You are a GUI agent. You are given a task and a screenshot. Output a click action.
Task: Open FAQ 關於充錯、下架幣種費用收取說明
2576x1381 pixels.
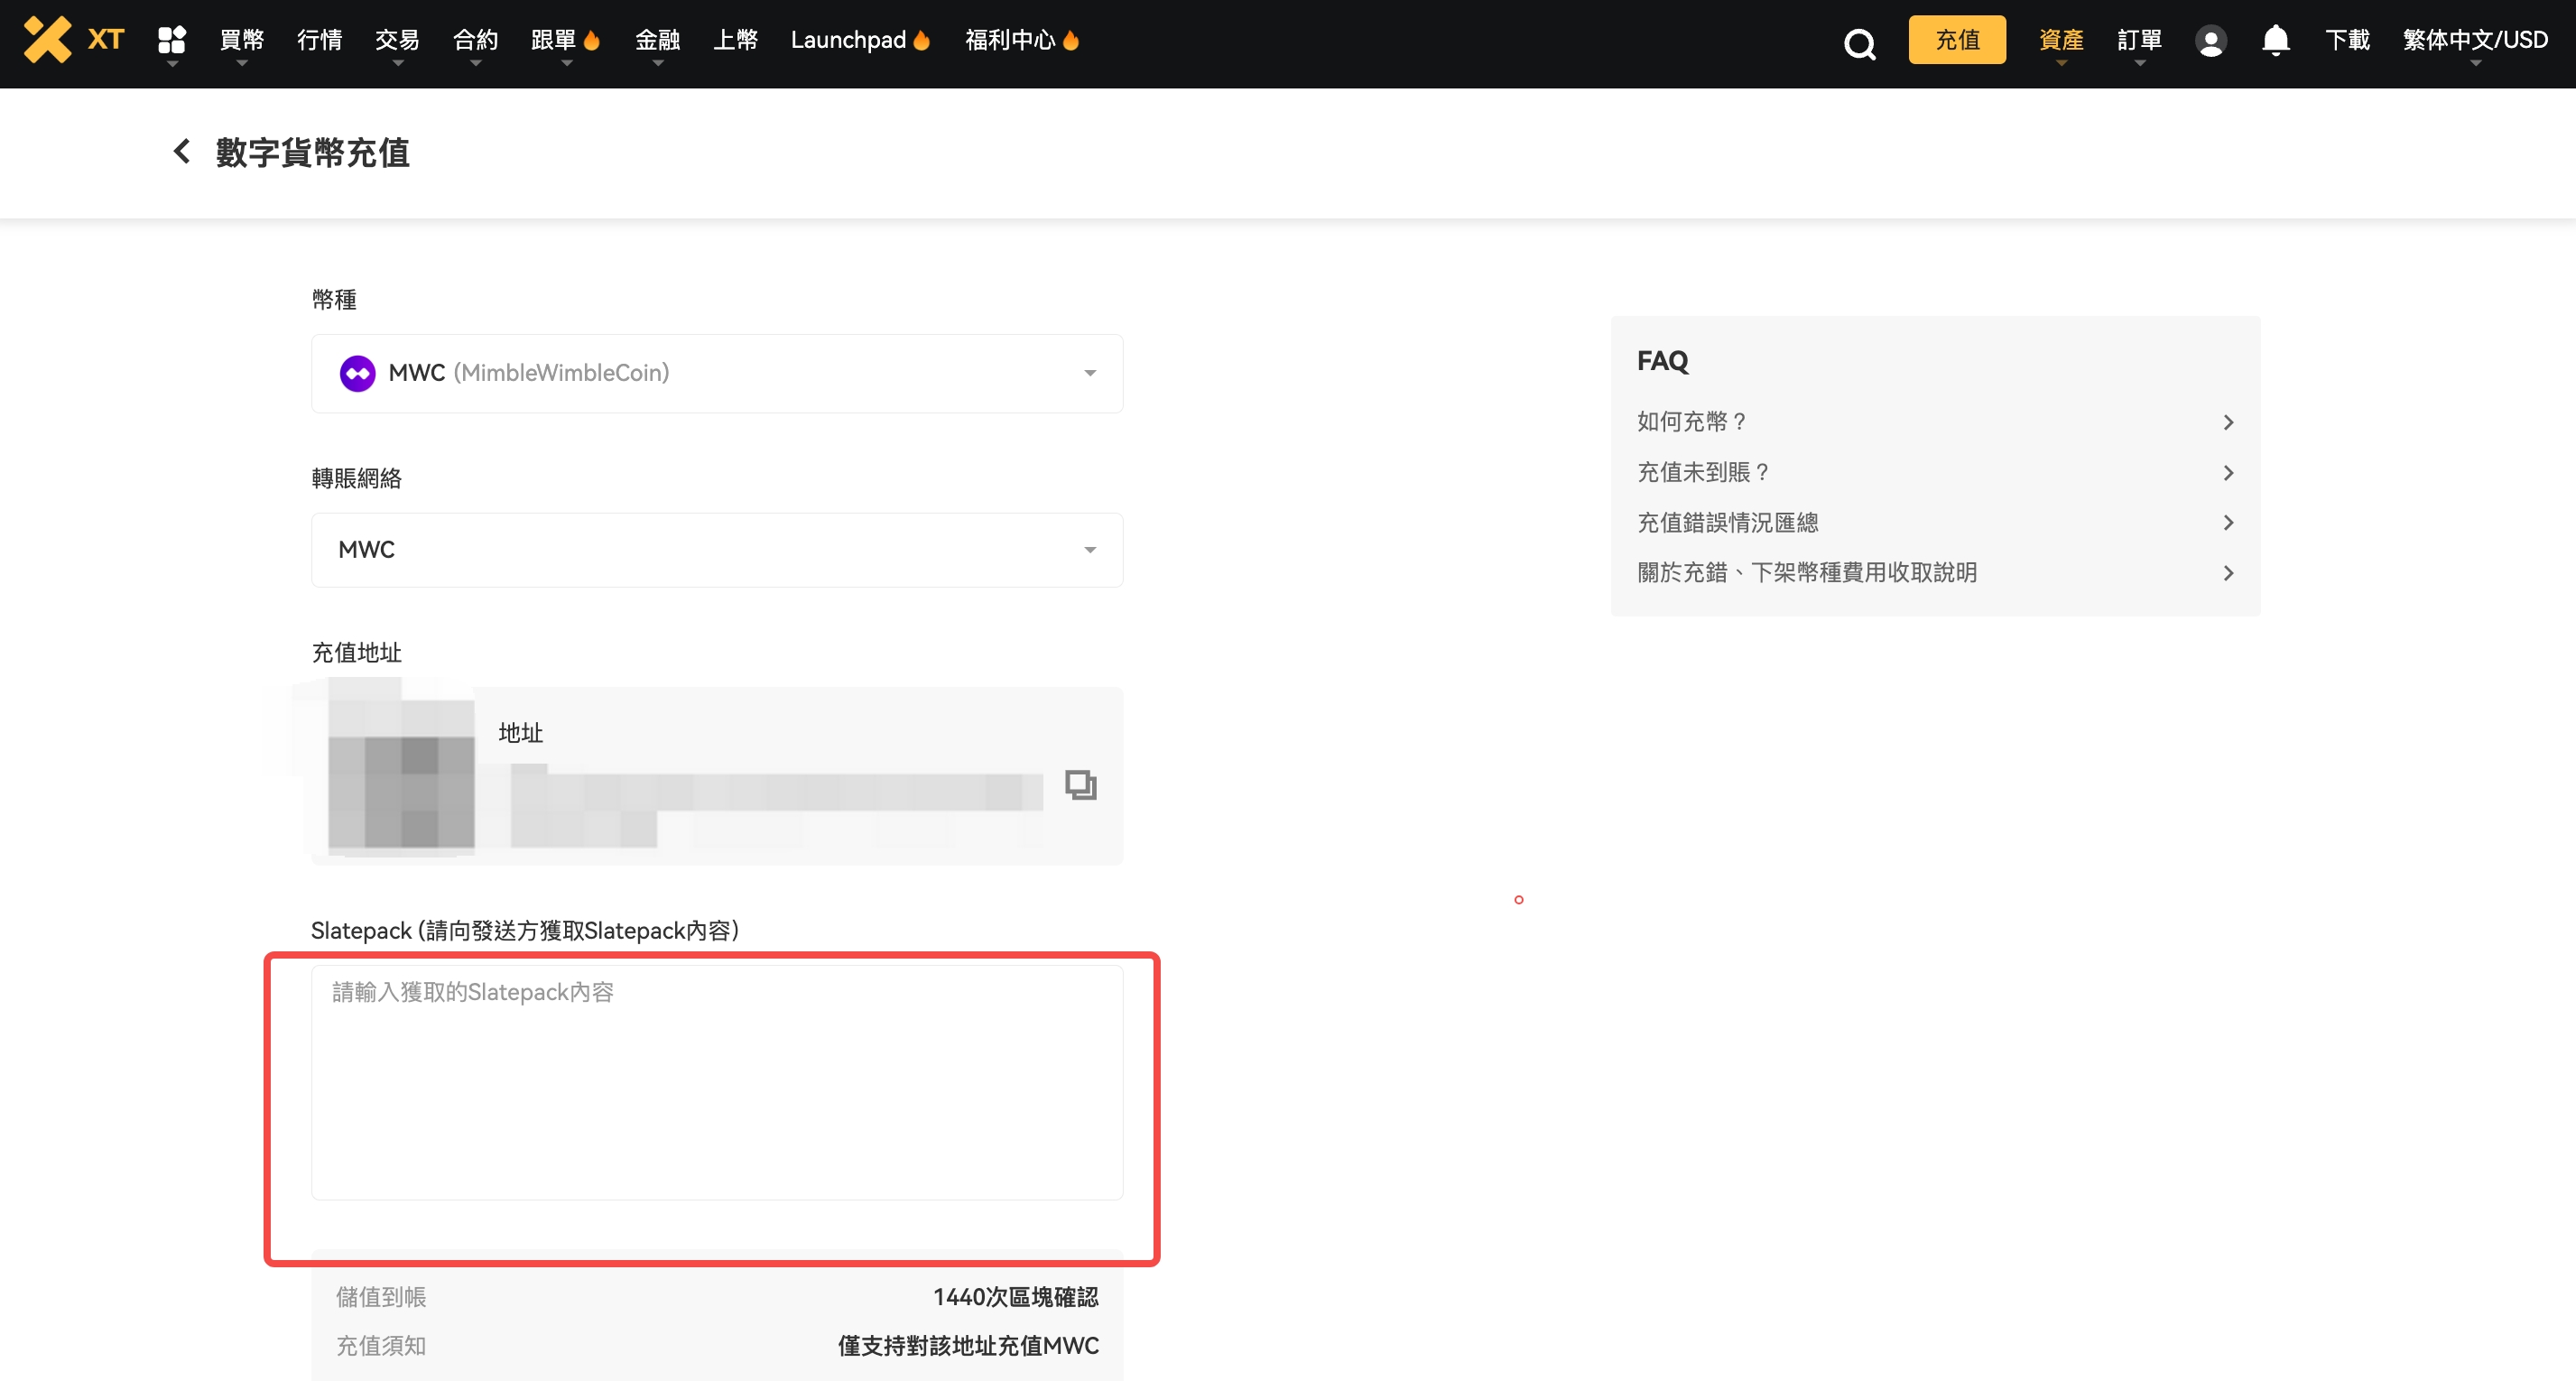(1935, 572)
